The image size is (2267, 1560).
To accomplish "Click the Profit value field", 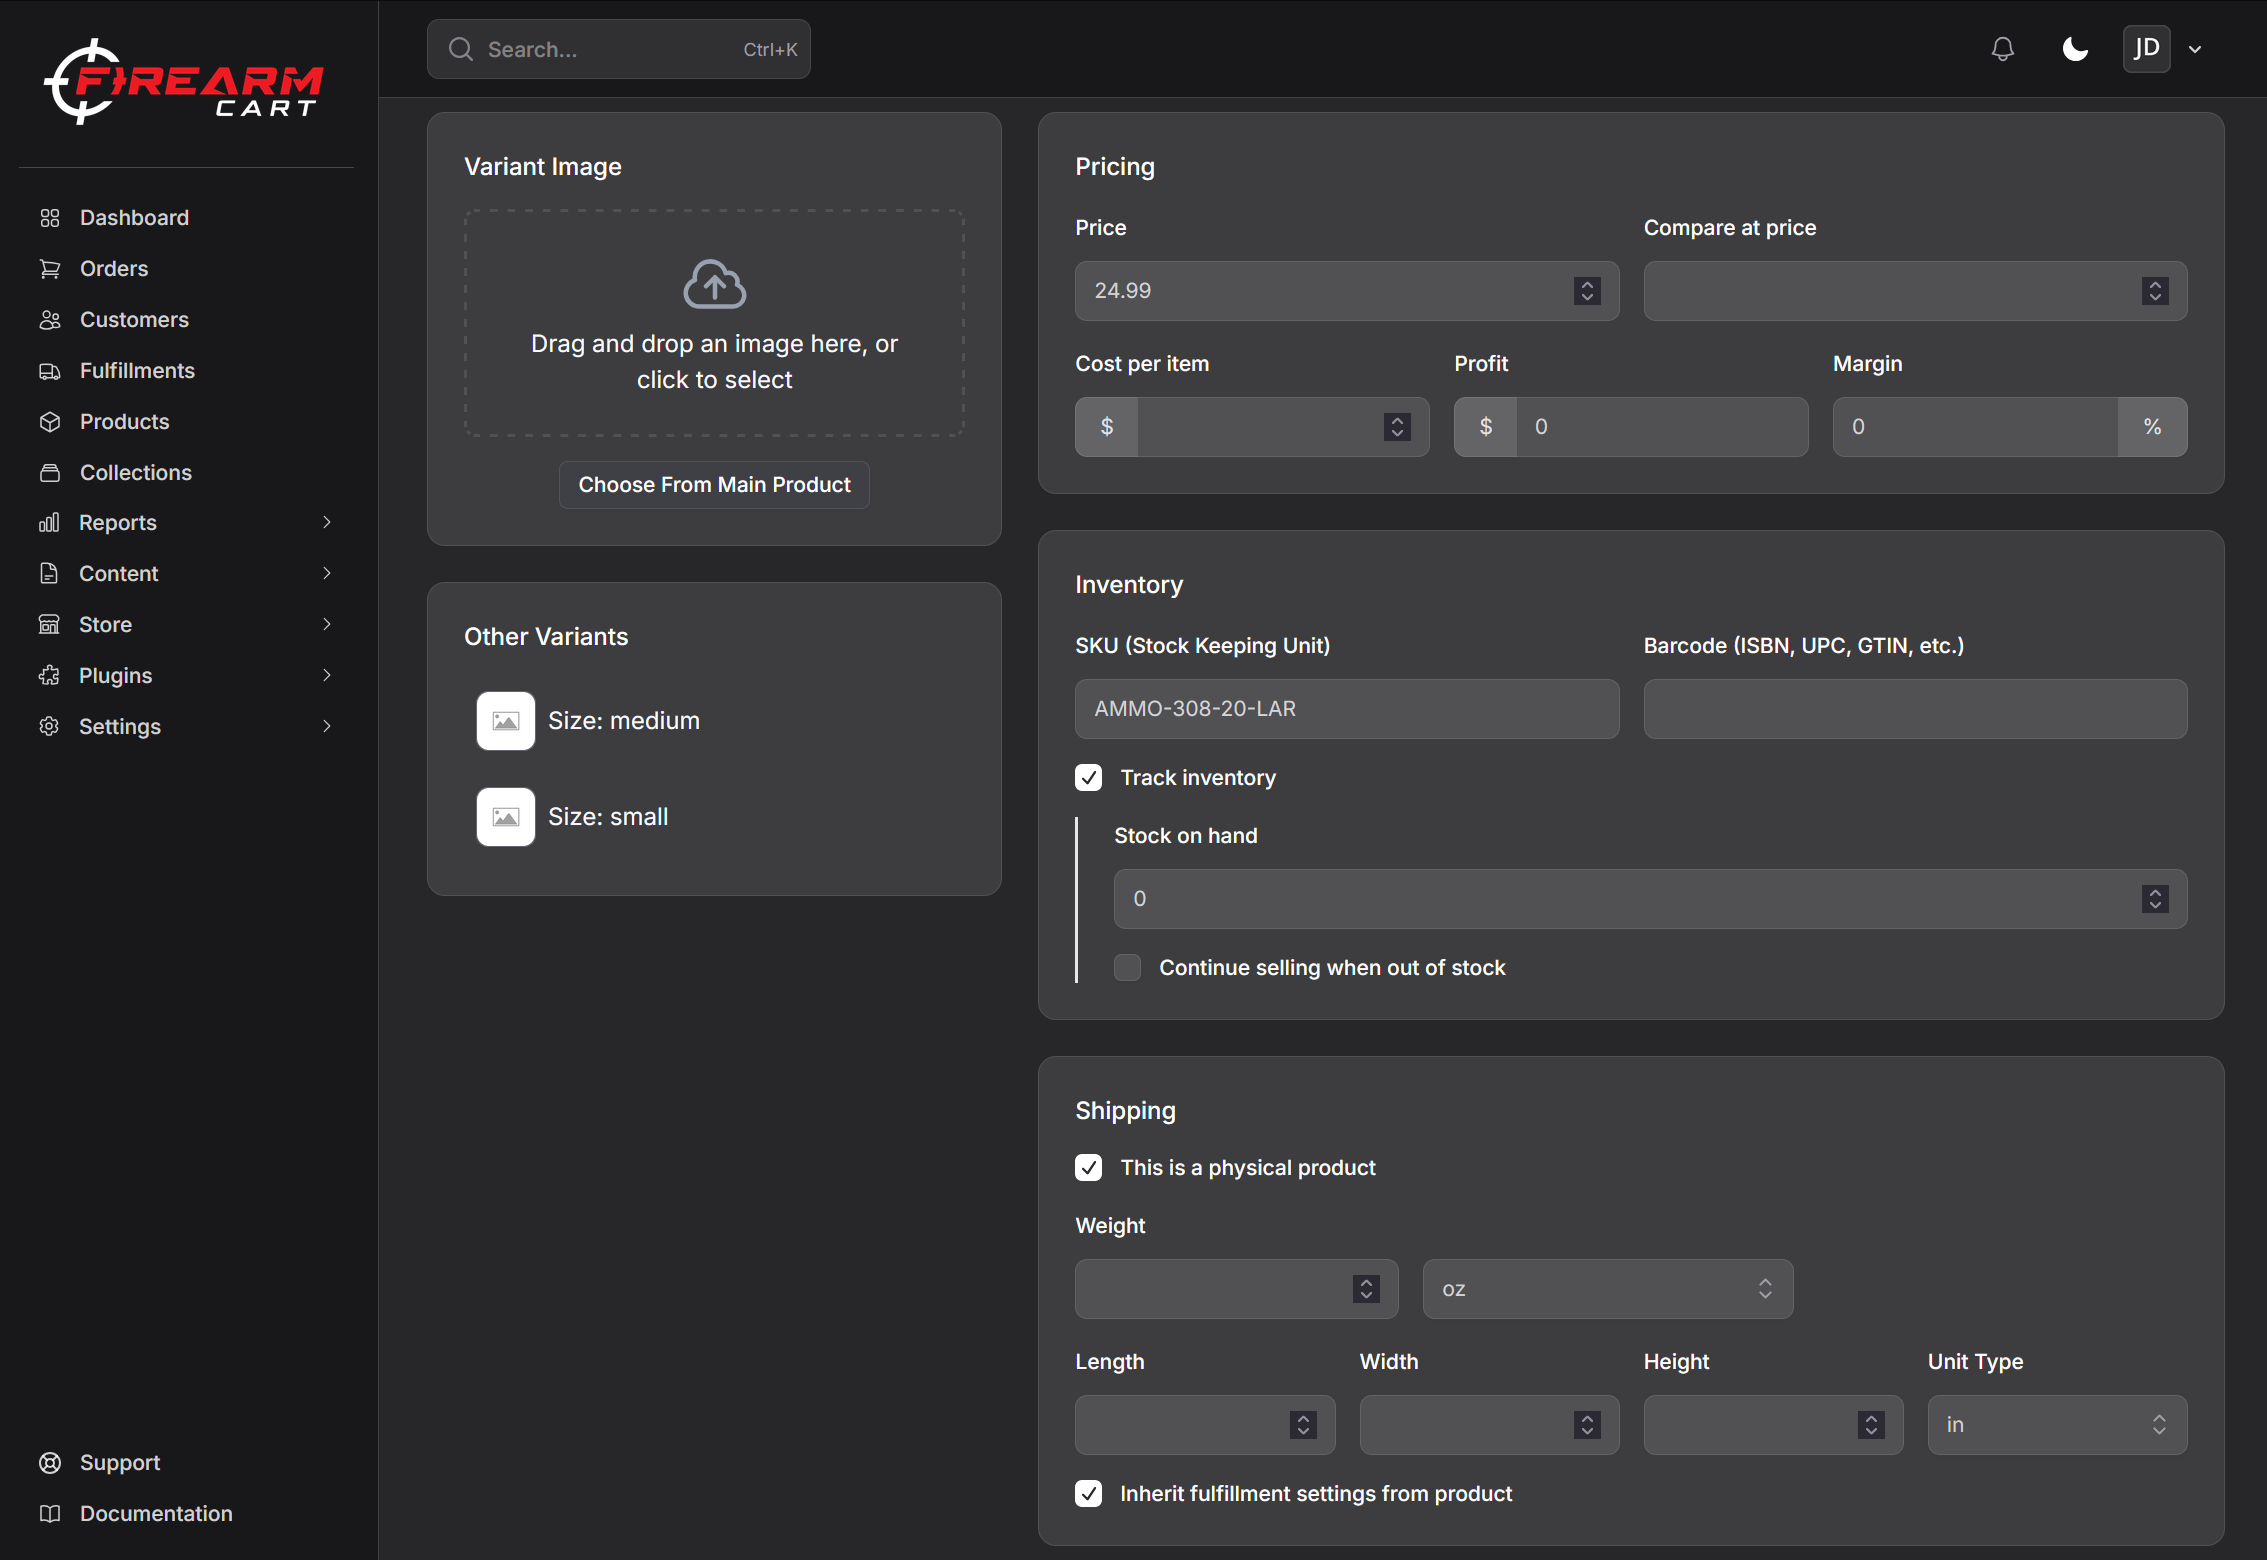I will tap(1662, 427).
